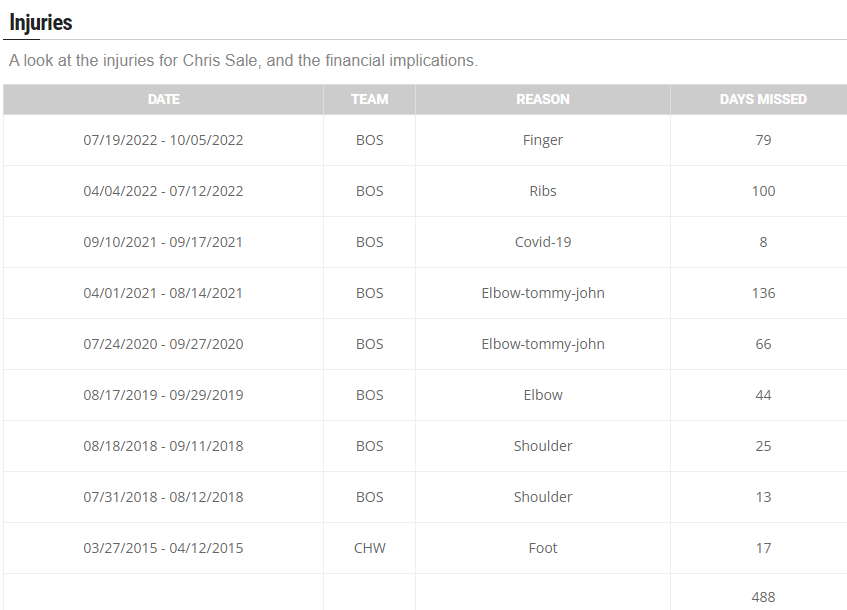Click the DAYS MISSED column header
This screenshot has height=610, width=847.
pyautogui.click(x=763, y=99)
